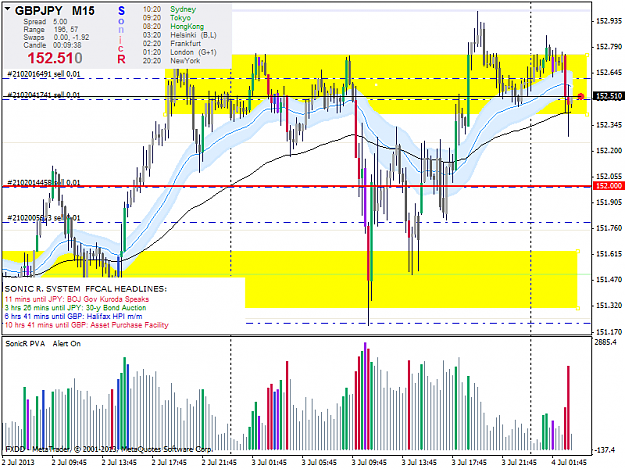This screenshot has height=469, width=625.
Task: Click the tallest purple volume bar
Action: pos(365,396)
